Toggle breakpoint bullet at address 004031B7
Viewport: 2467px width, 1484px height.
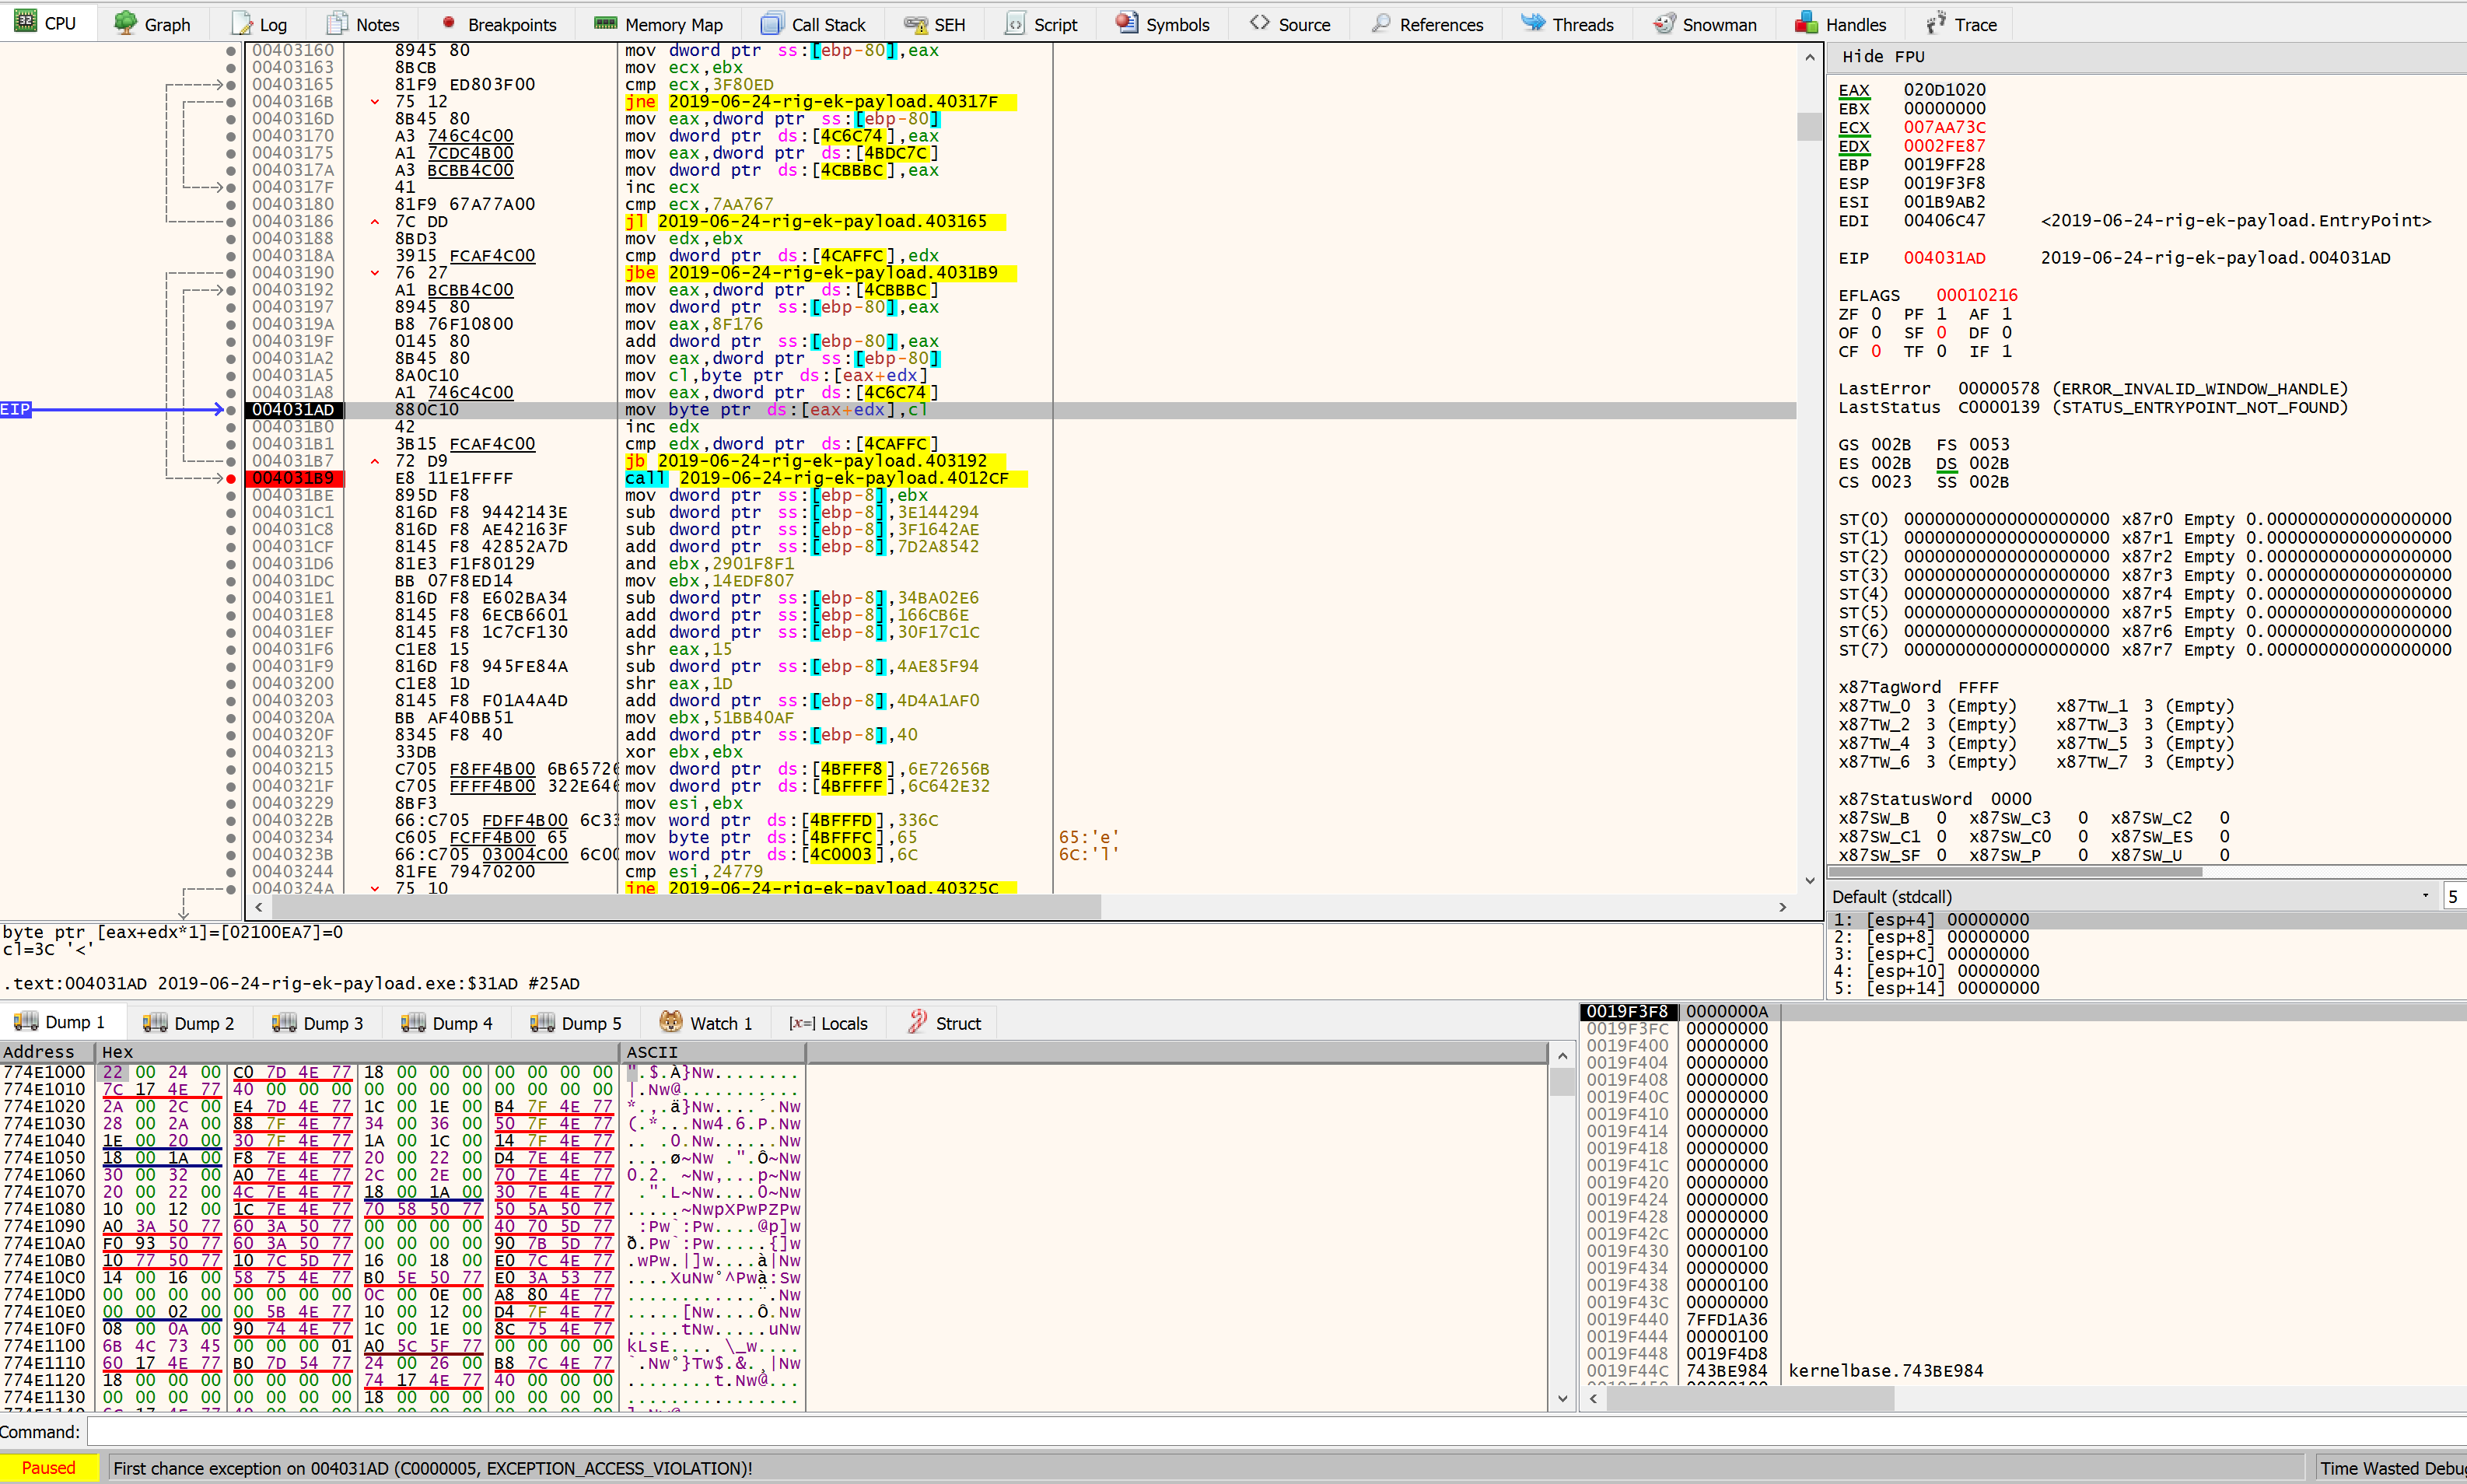tap(231, 461)
